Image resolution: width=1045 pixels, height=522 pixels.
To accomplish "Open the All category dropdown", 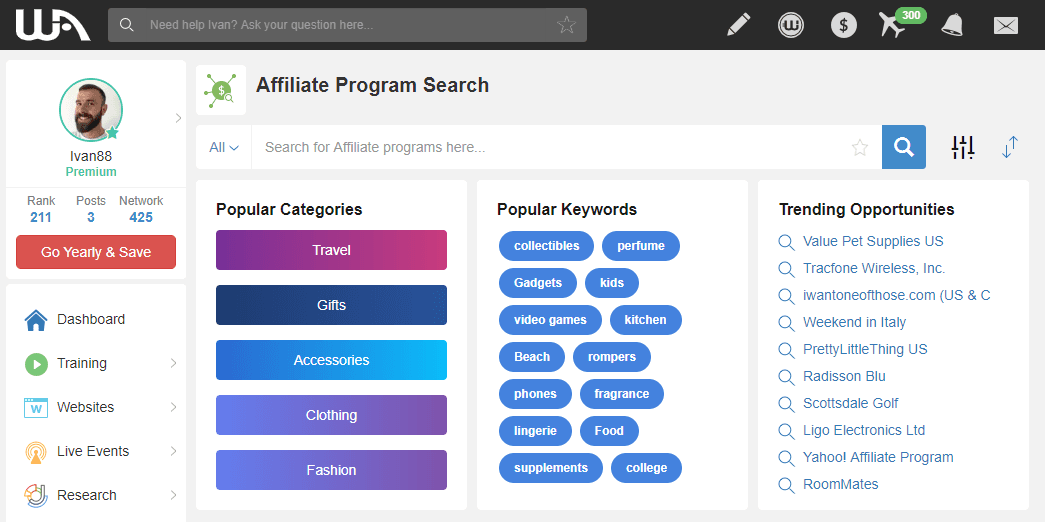I will [x=224, y=147].
